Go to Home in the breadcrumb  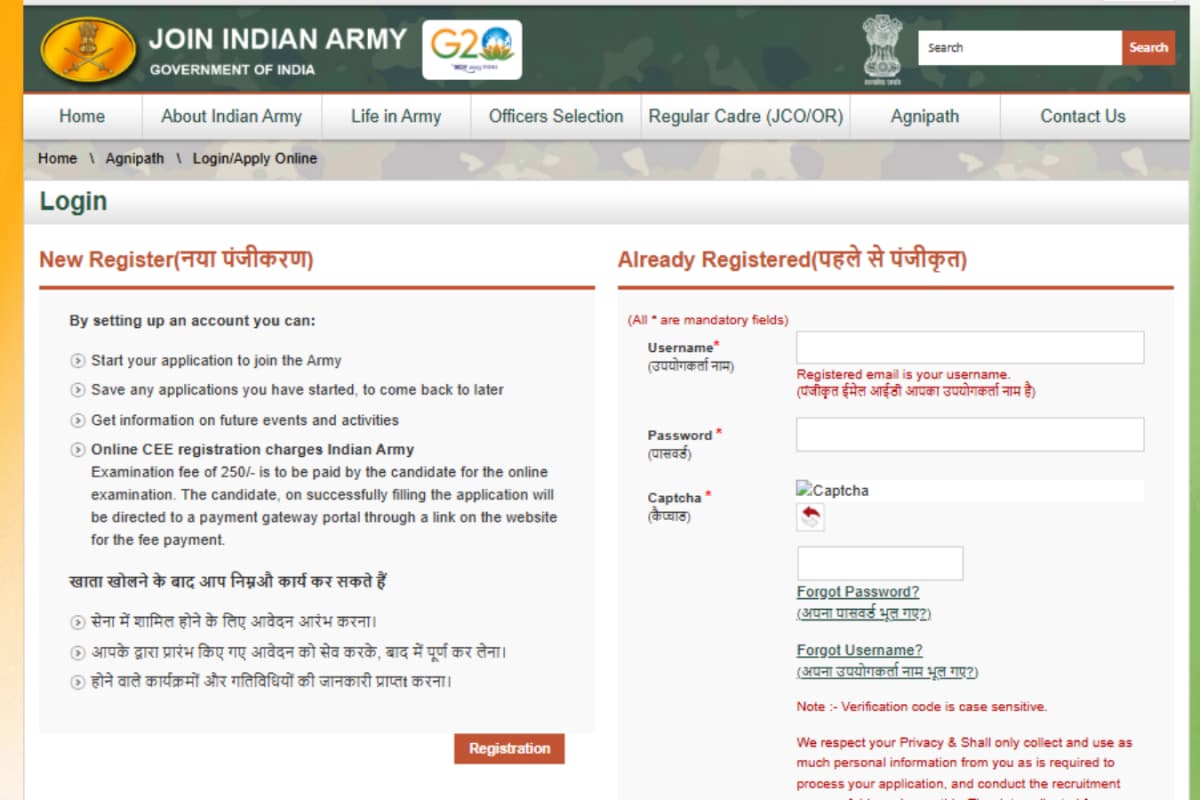coord(57,158)
